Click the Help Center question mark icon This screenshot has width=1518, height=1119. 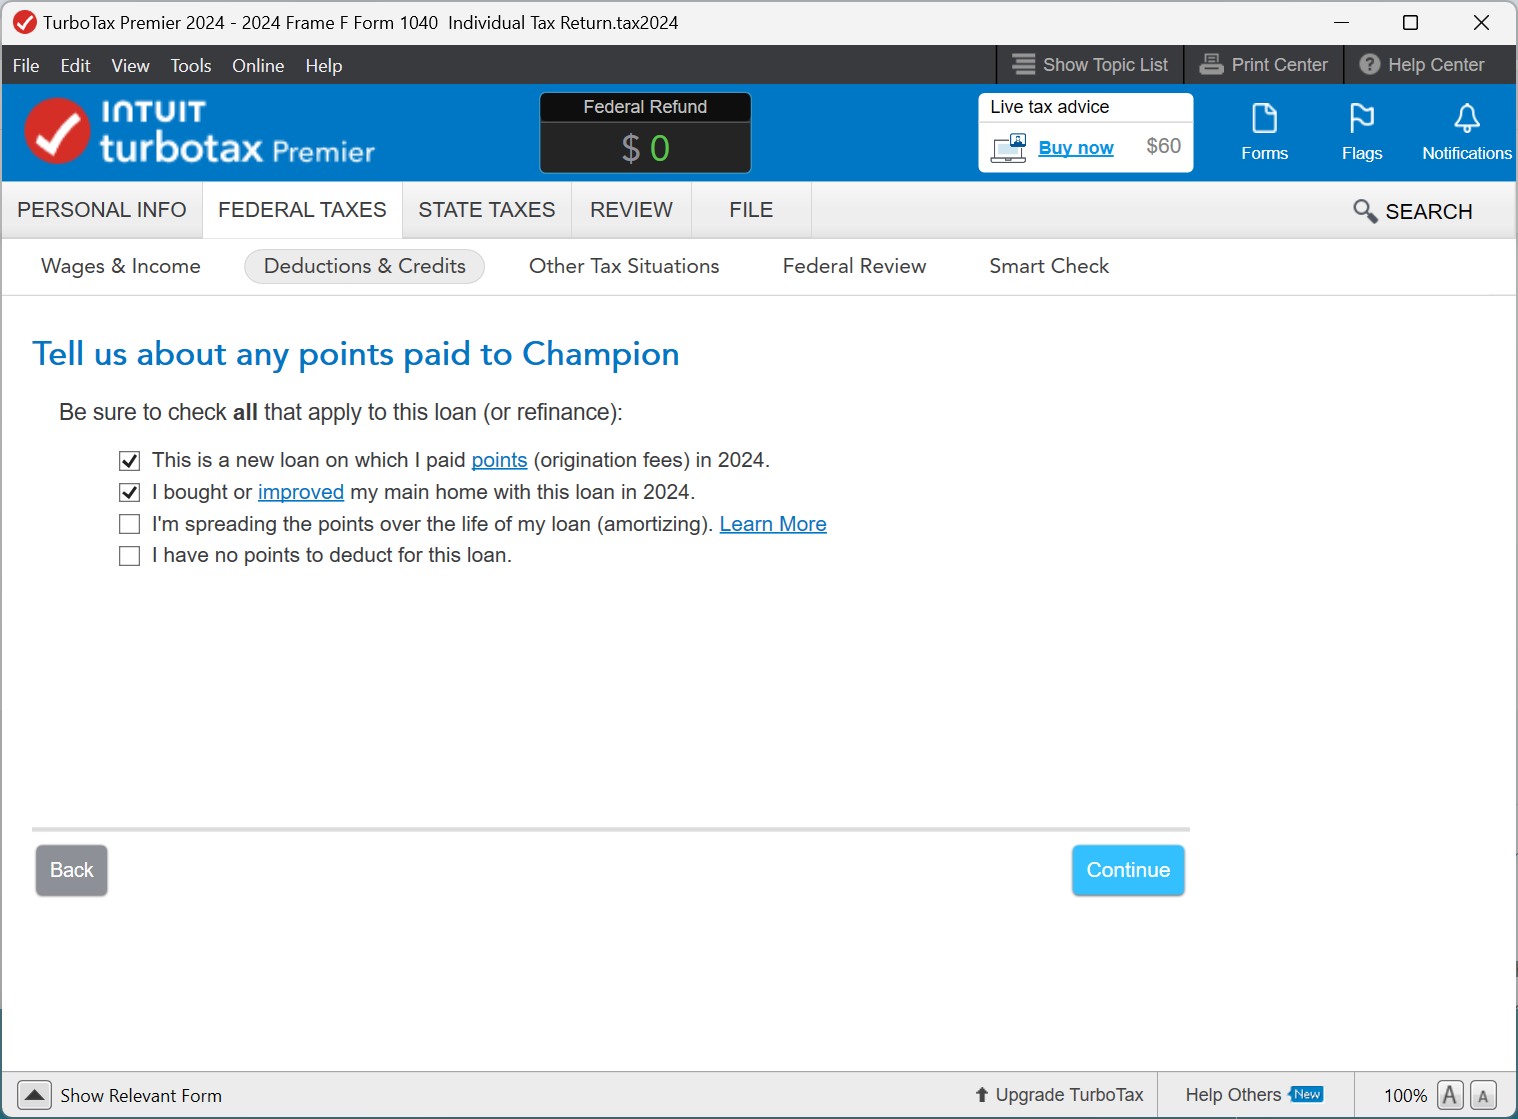(x=1370, y=65)
